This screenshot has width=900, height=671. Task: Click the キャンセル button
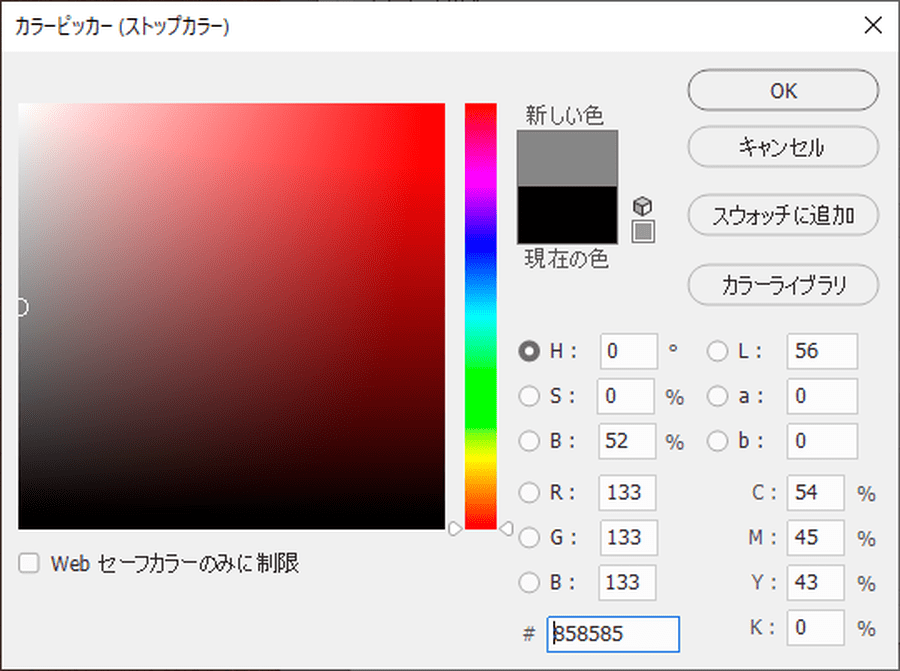[x=783, y=147]
